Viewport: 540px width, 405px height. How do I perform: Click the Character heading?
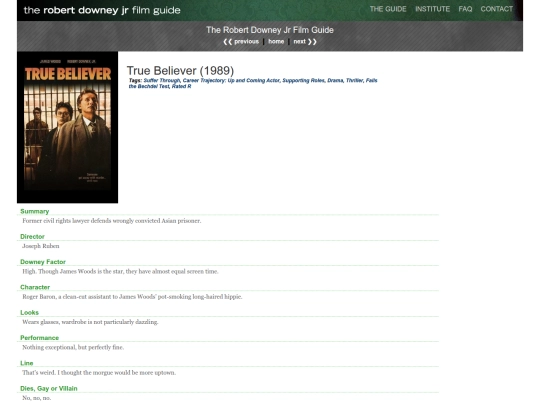click(35, 287)
